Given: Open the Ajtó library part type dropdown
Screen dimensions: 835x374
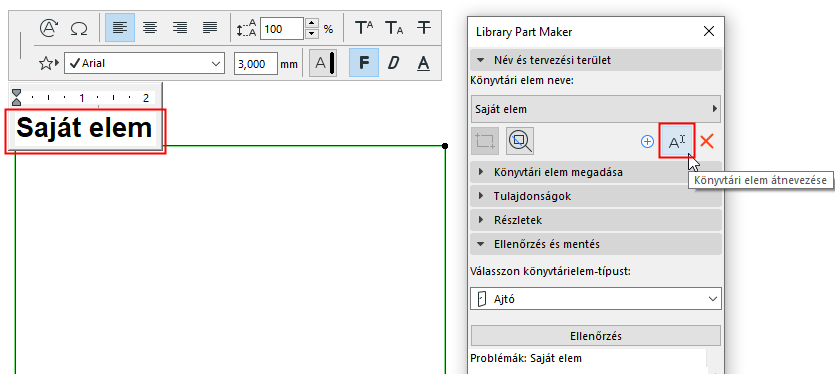Looking at the screenshot, I should point(596,299).
